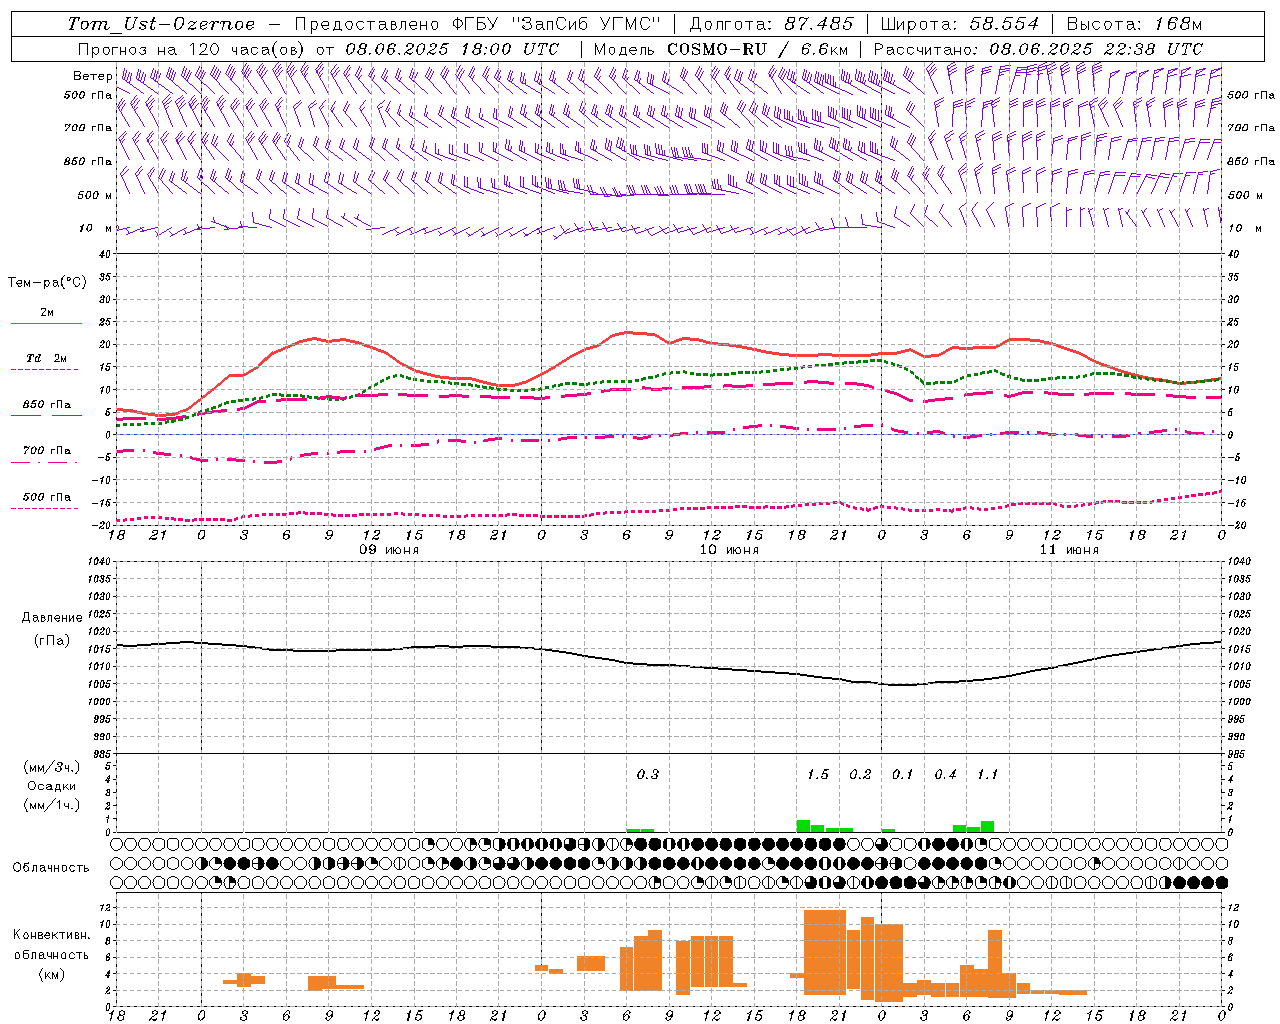The height and width of the screenshot is (1024, 1280).
Task: Click the 10 июня date label
Action: [728, 550]
